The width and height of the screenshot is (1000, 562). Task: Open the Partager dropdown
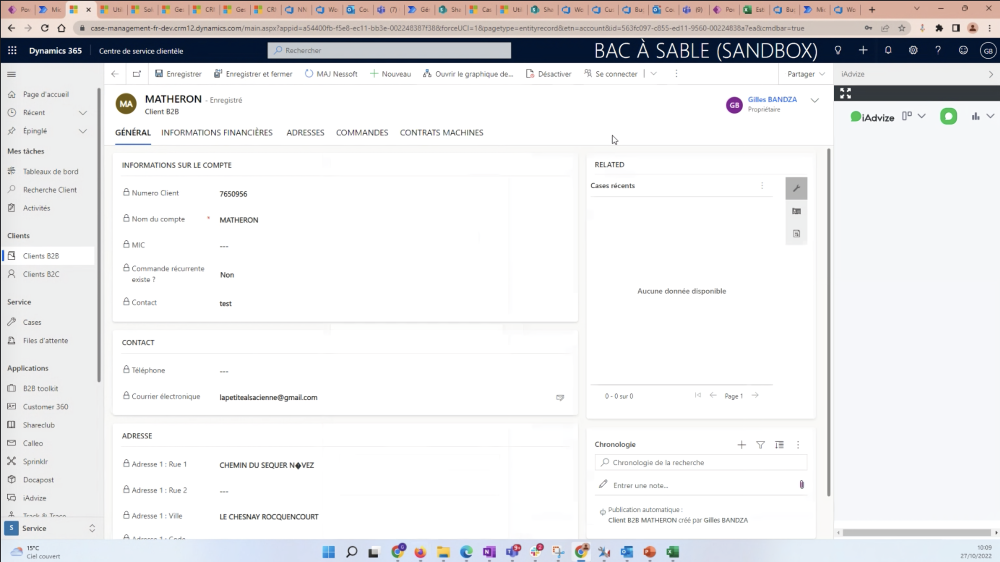click(806, 74)
